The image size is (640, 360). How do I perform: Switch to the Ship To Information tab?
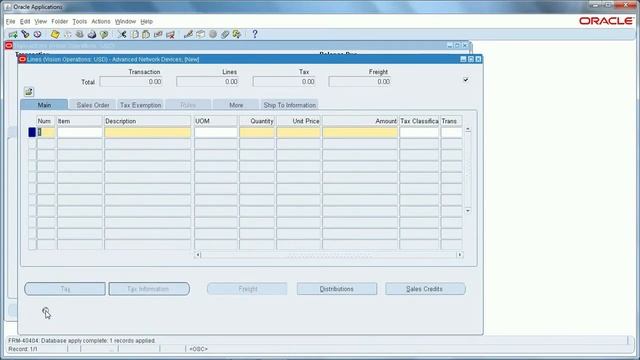tap(289, 105)
